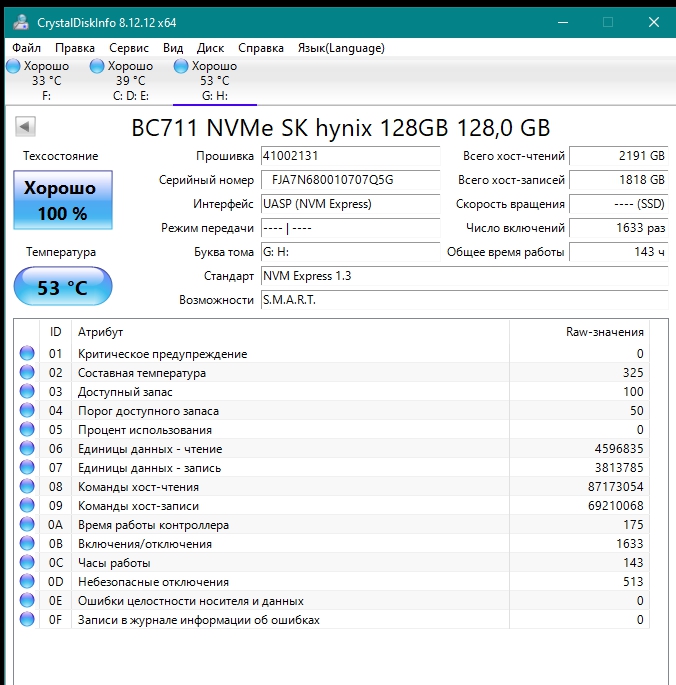Open the Сервис menu
Viewport: 676px width, 685px height.
129,48
